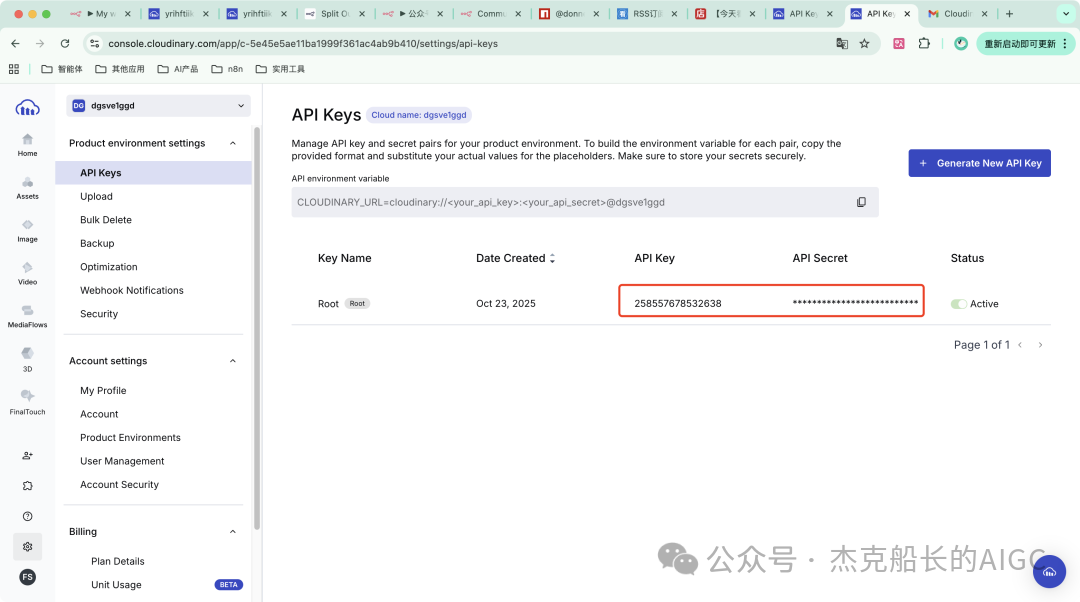Collapse Account settings section
This screenshot has width=1080, height=602.
(x=233, y=361)
